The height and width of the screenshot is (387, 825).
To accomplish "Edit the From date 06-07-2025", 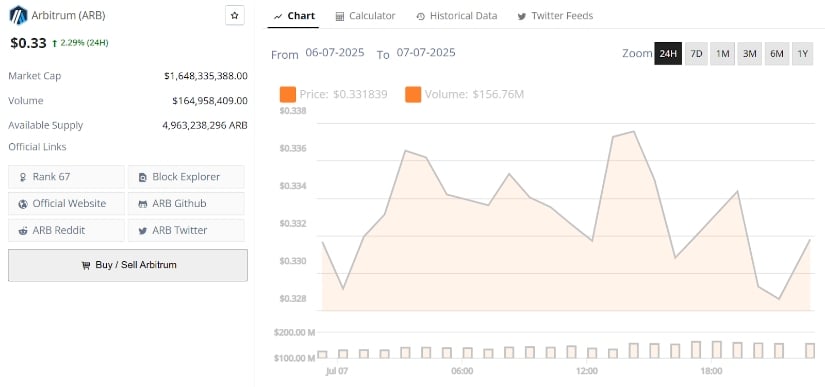I will coord(335,53).
